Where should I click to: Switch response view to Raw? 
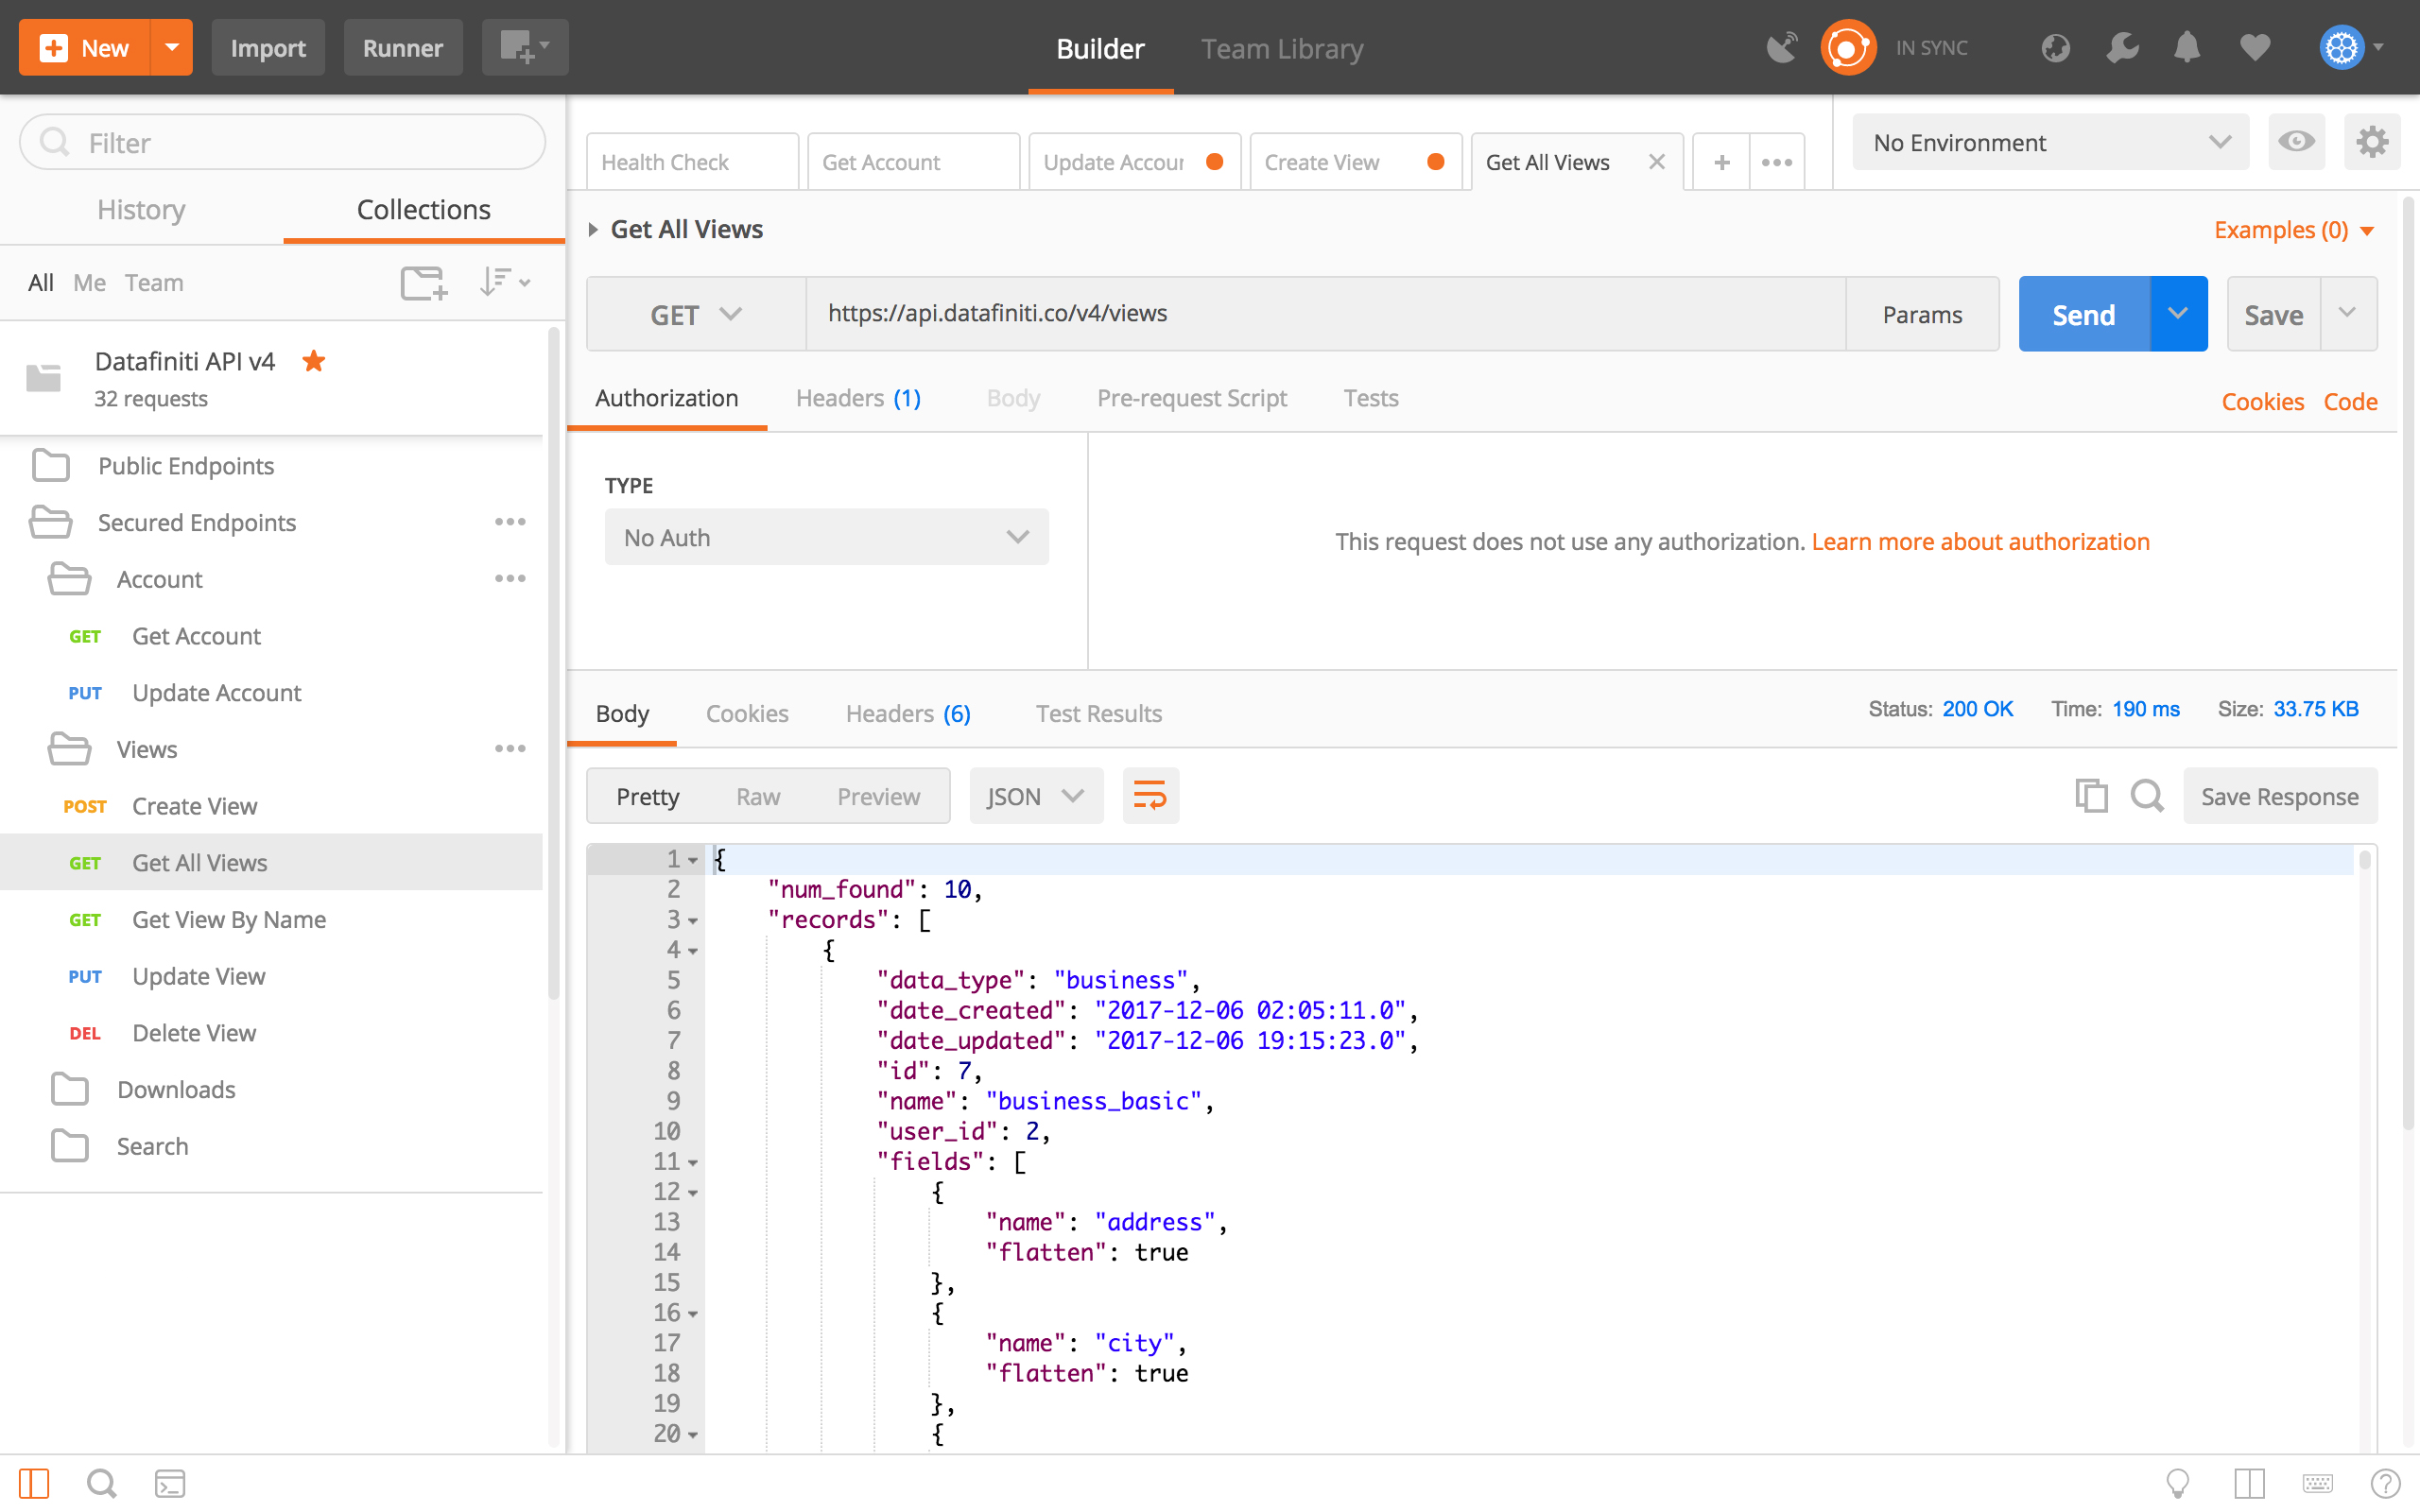point(757,796)
